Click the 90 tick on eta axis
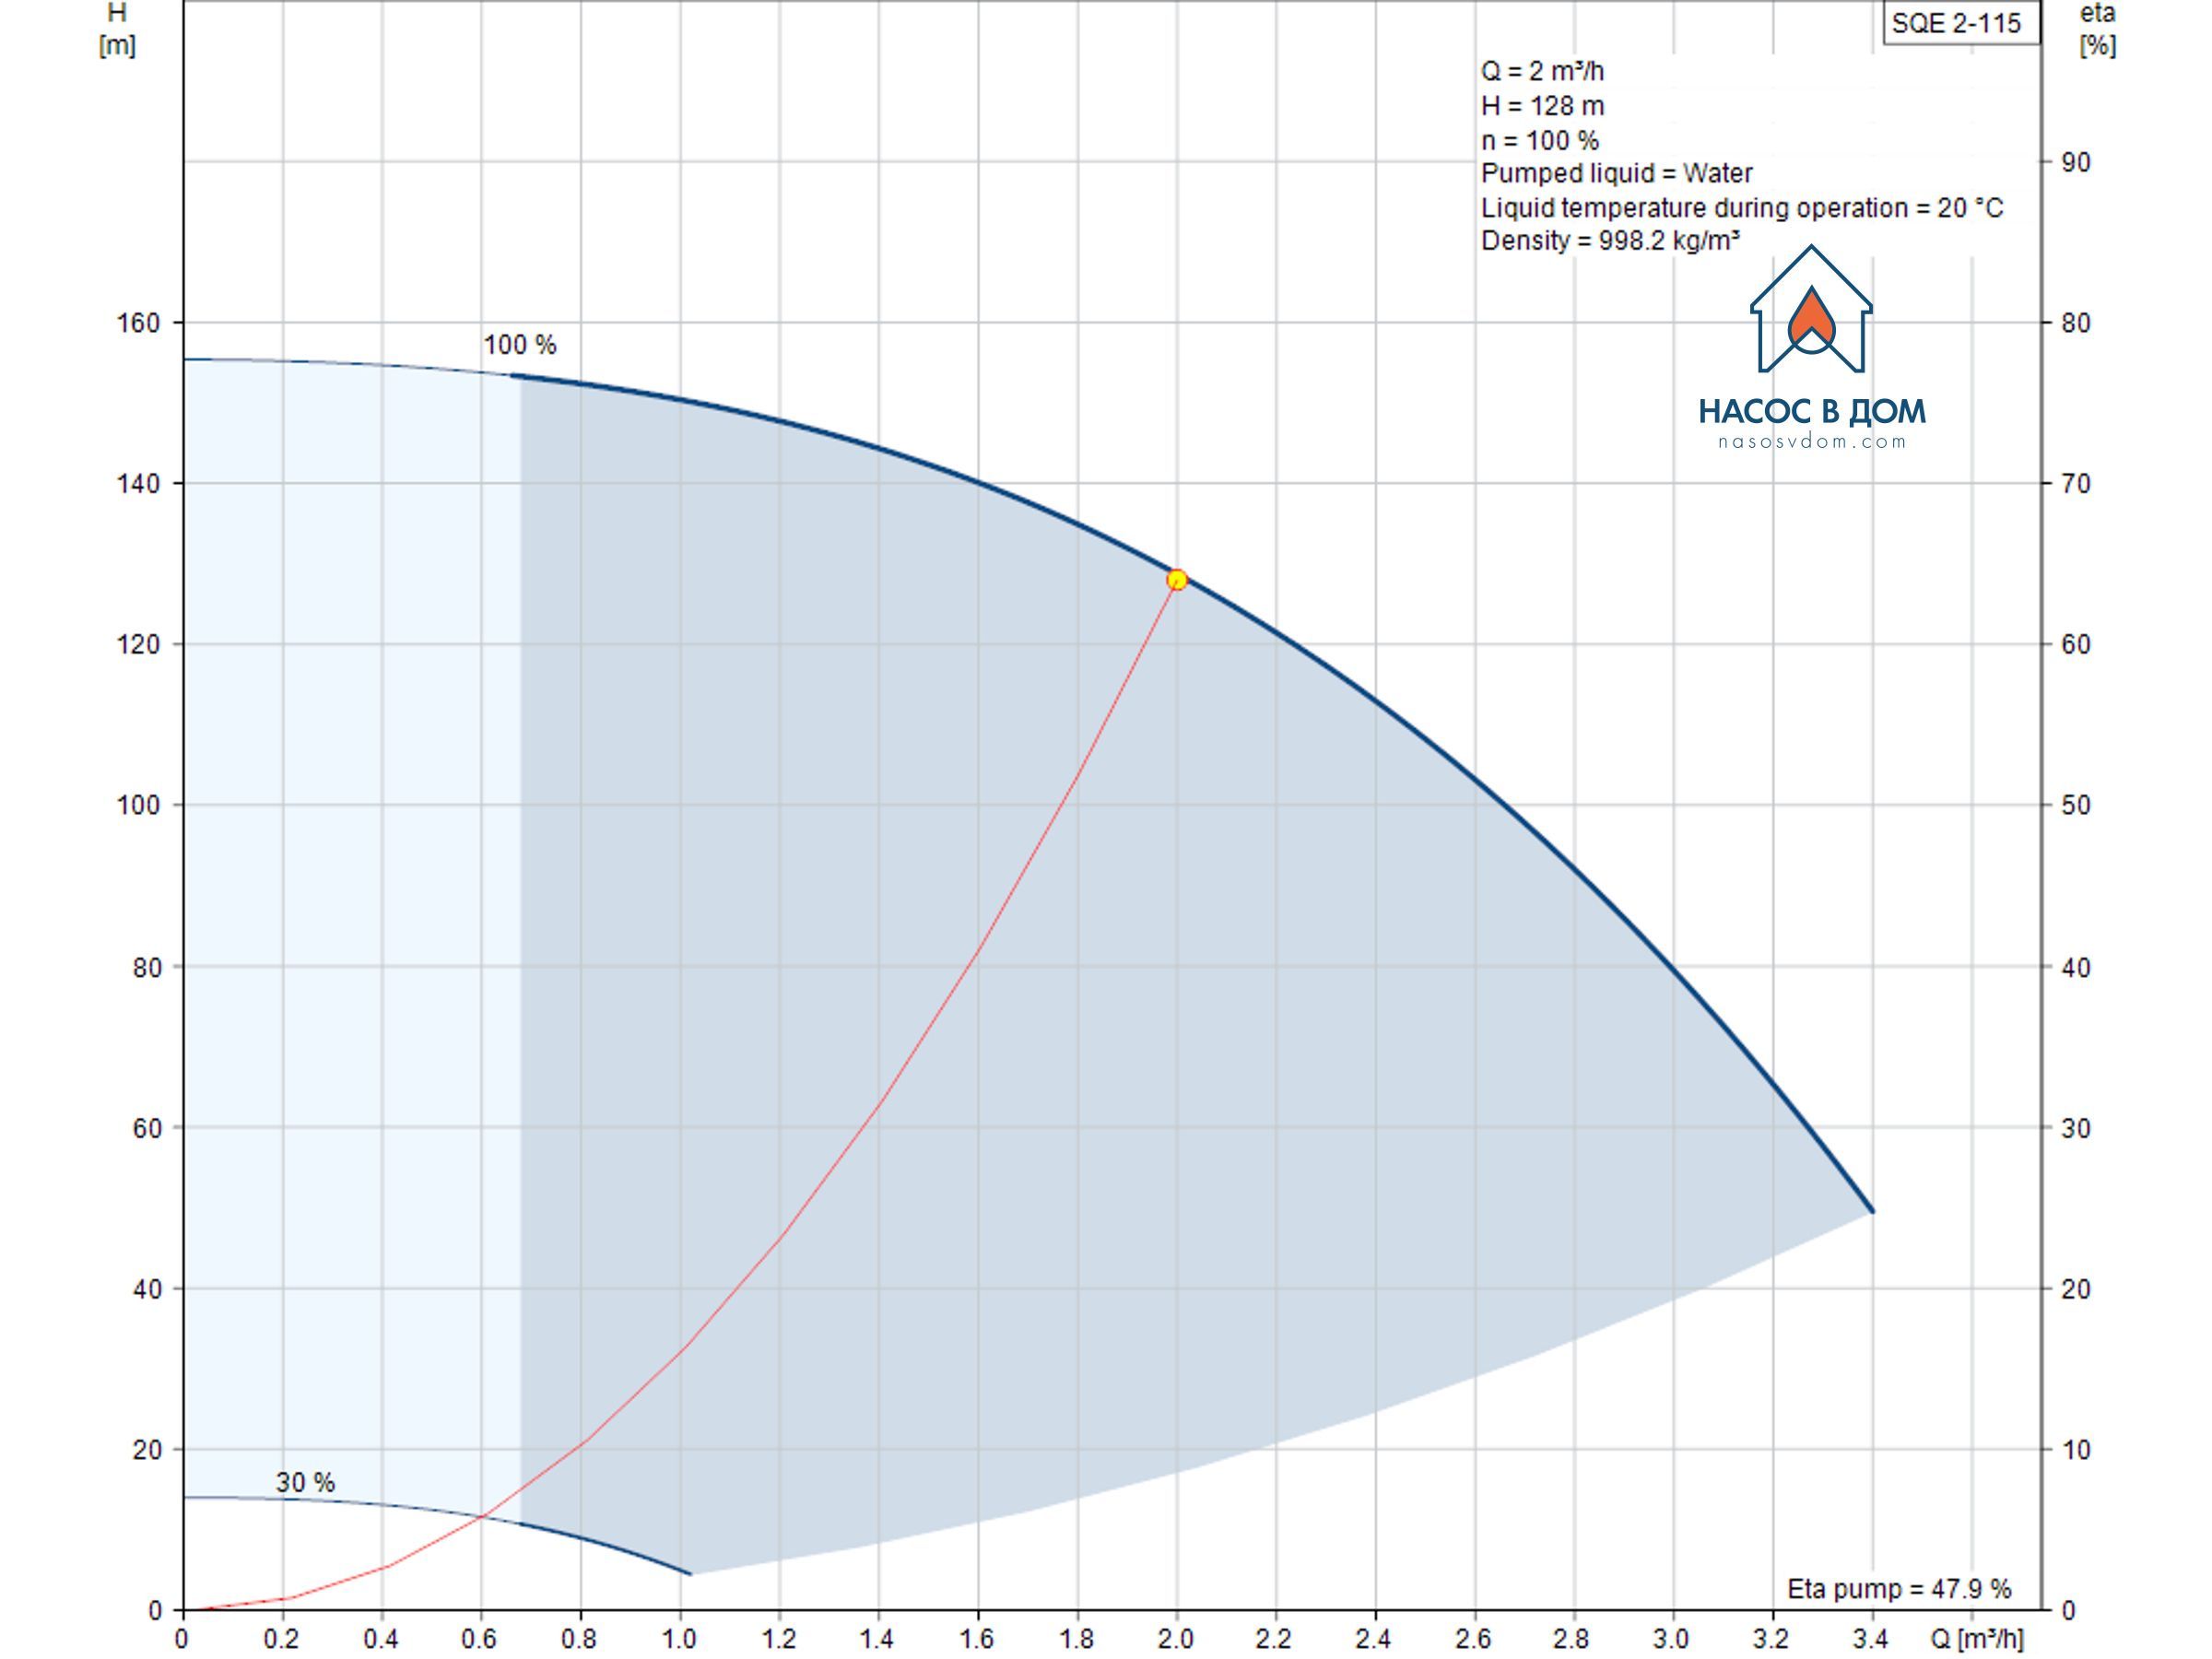The height and width of the screenshot is (1659, 2212). (x=2076, y=162)
